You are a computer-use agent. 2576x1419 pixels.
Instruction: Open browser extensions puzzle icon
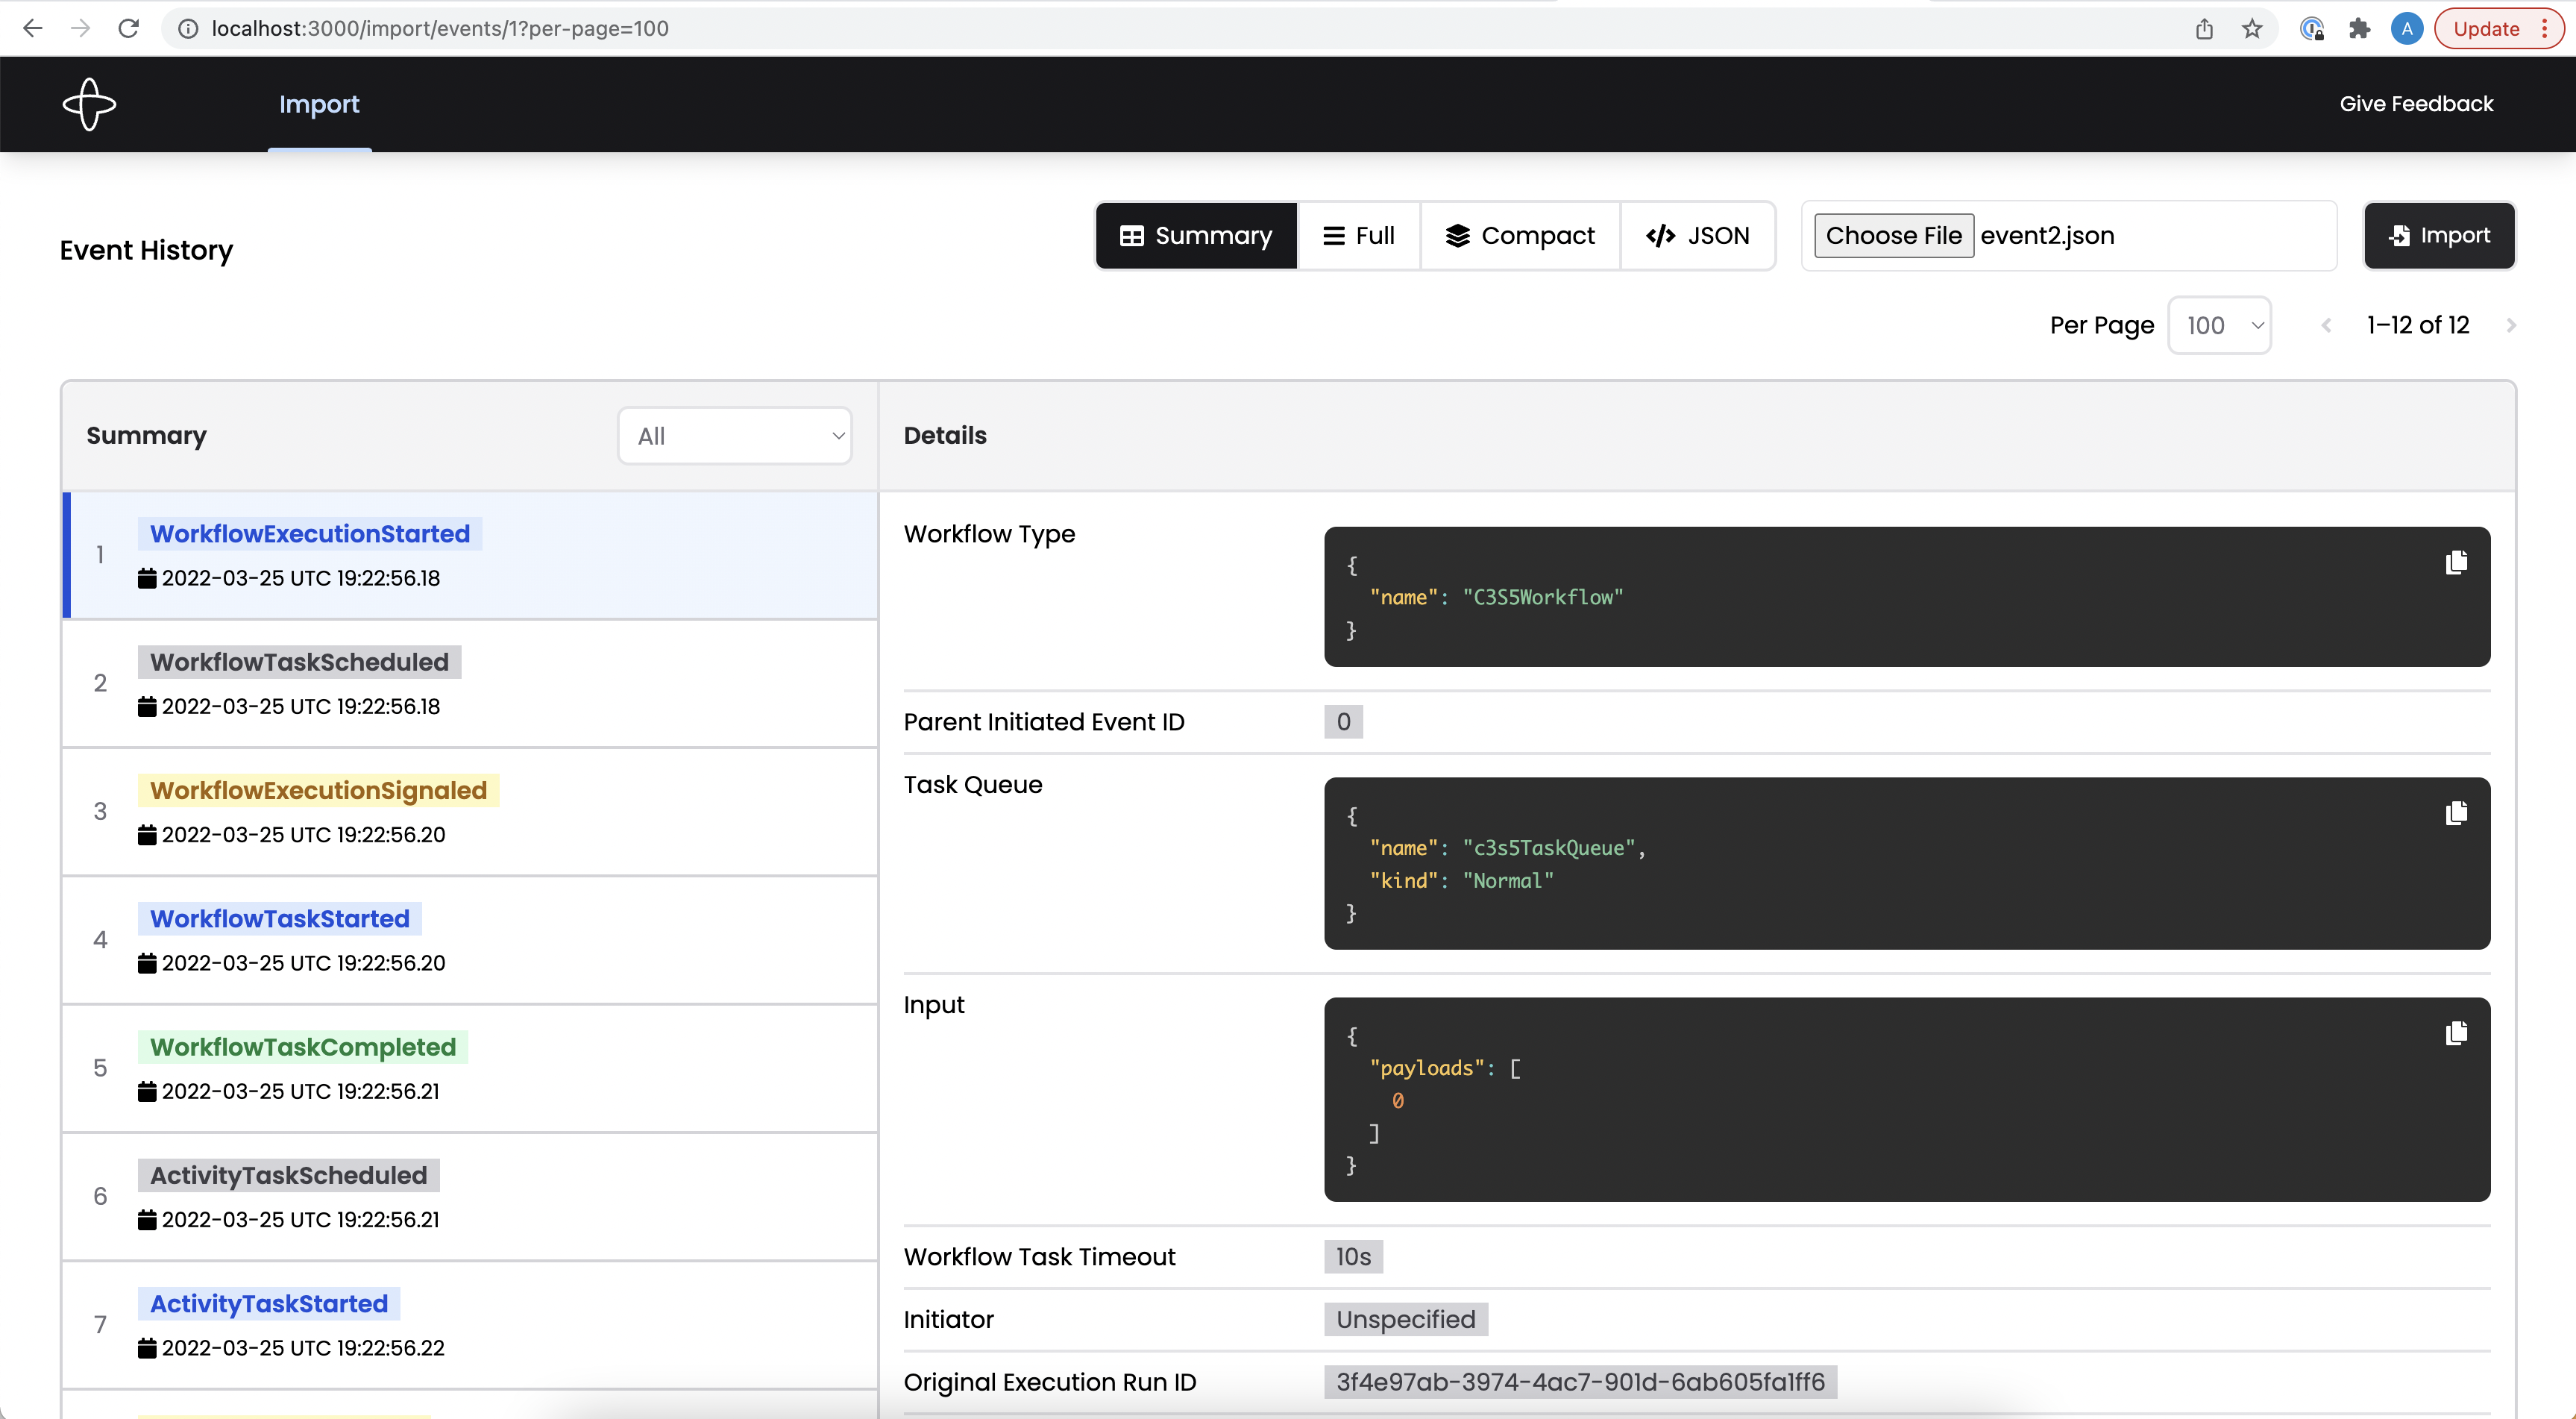pyautogui.click(x=2360, y=28)
